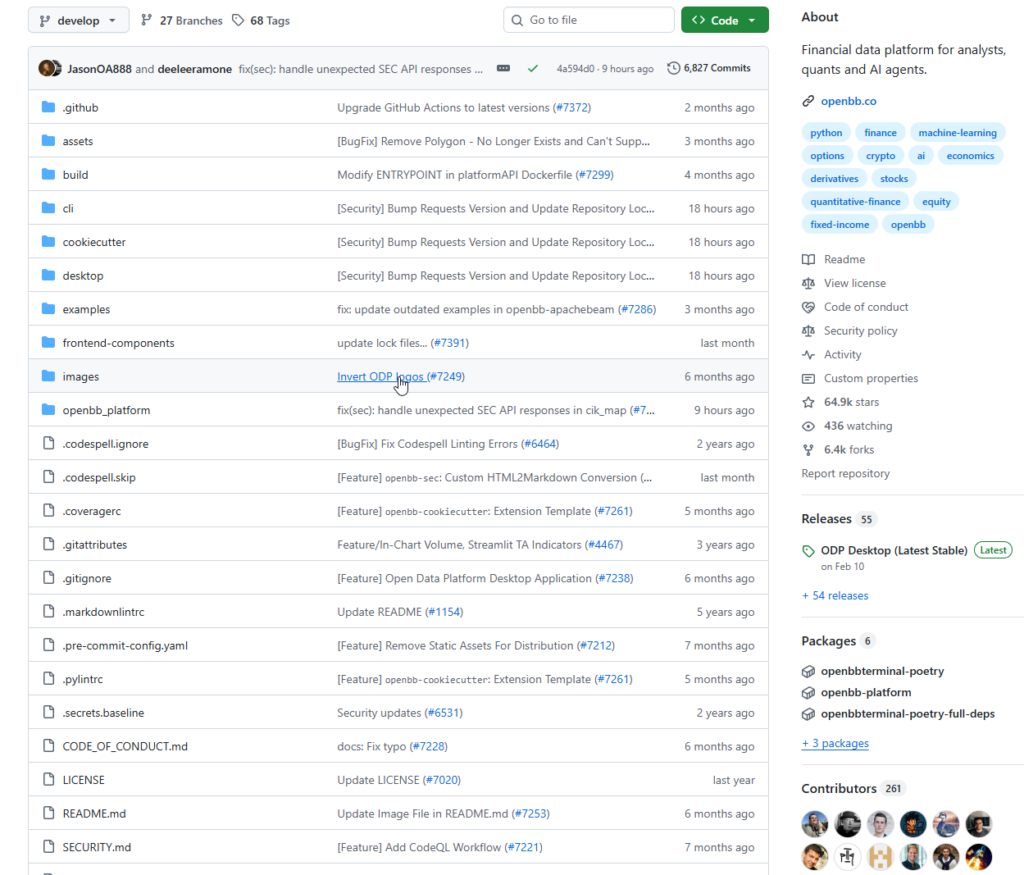Open the 6,827 Commits history
Image resolution: width=1024 pixels, height=875 pixels.
tap(709, 68)
